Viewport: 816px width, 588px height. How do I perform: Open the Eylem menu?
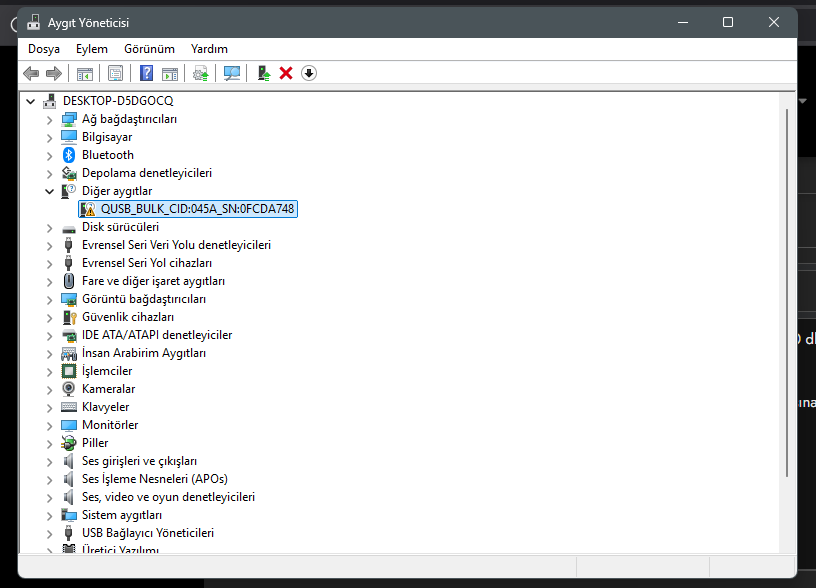pos(92,49)
